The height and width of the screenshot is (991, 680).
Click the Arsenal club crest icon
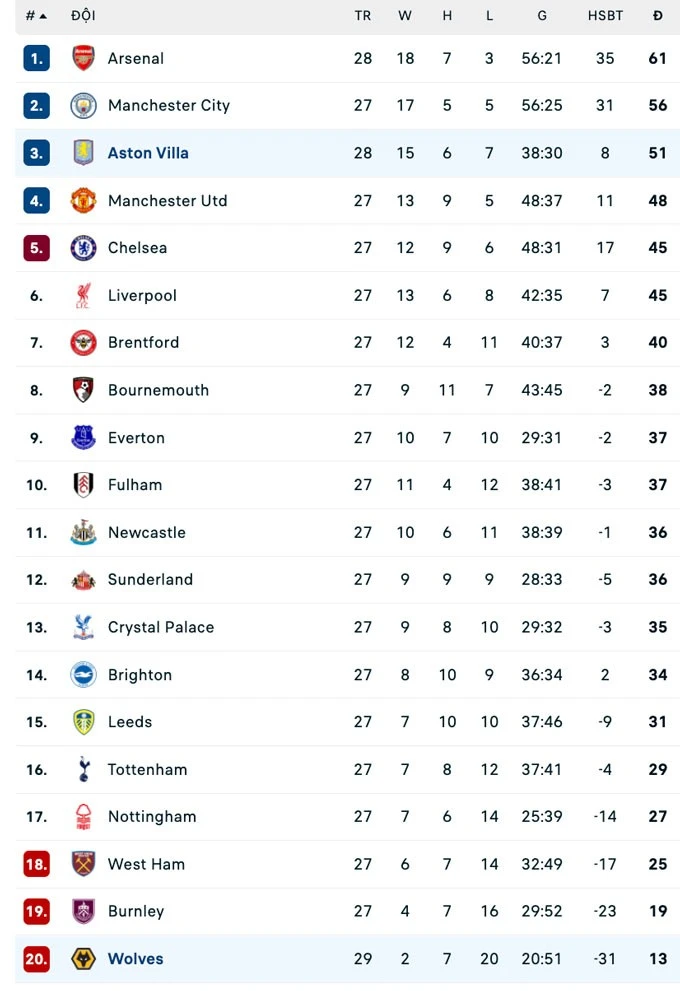[83, 58]
